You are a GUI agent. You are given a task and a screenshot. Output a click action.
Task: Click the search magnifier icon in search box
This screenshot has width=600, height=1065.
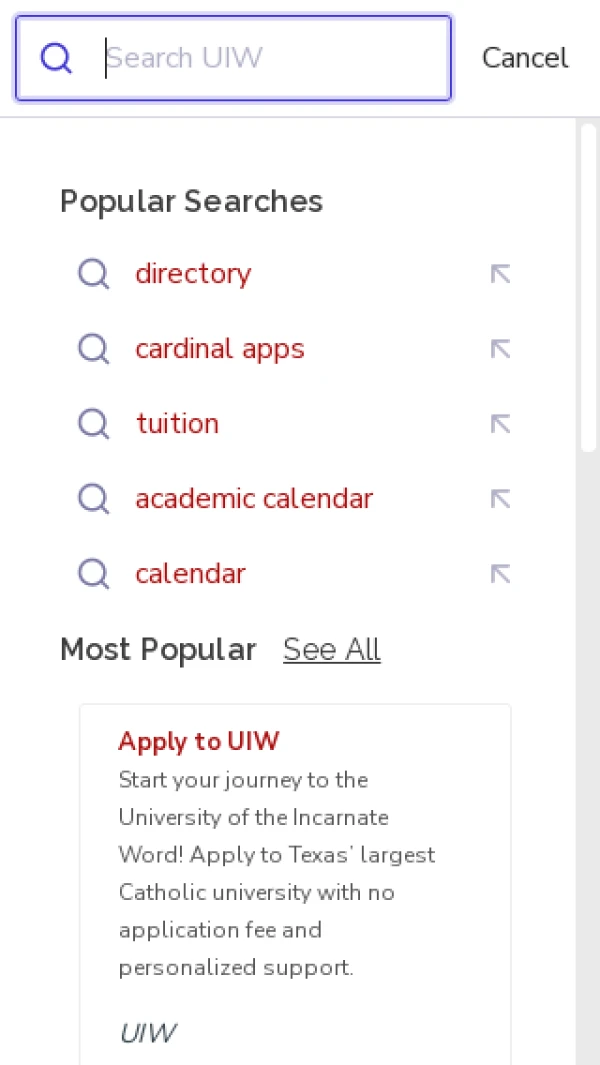click(x=56, y=59)
